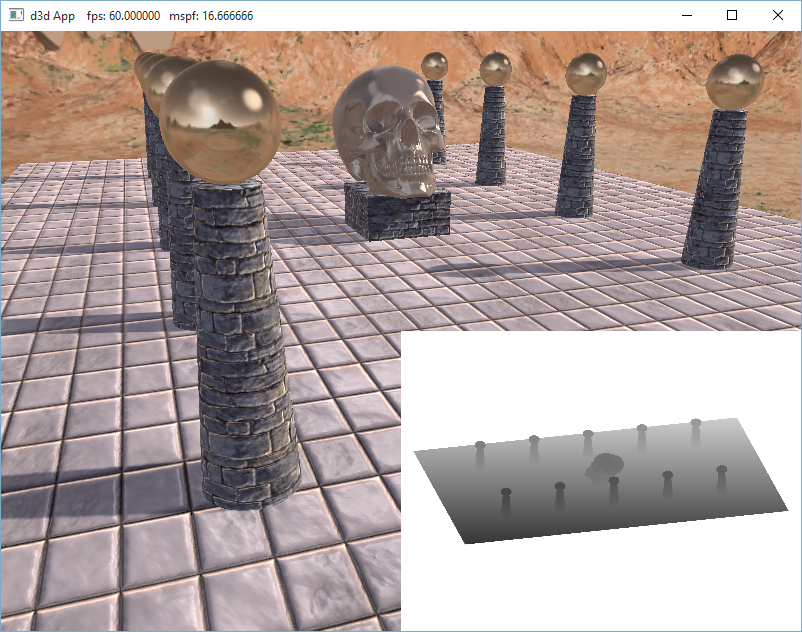Screen dimensions: 802x632
Task: Pick the small distant sphere behind the skull
Action: point(434,66)
